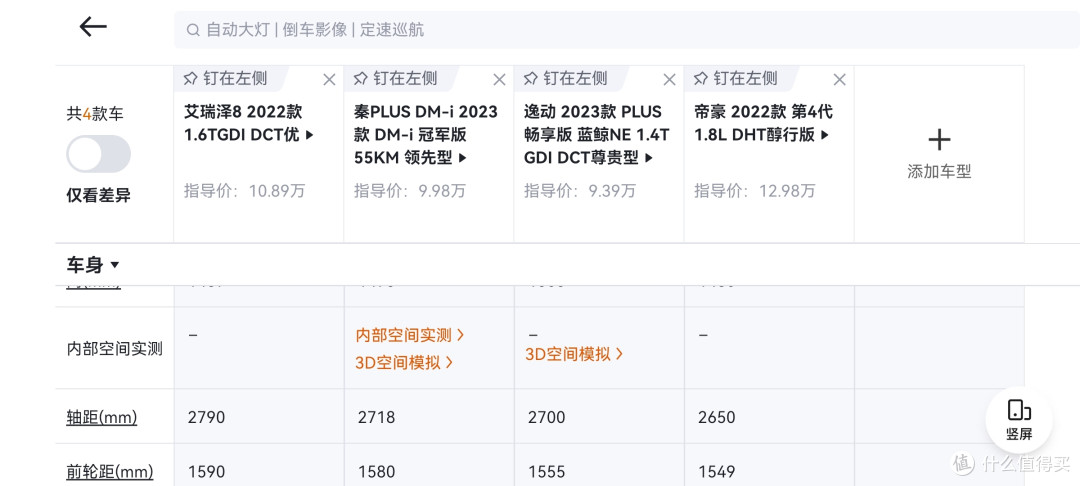Go back with the left arrow
The image size is (1080, 486).
[93, 27]
